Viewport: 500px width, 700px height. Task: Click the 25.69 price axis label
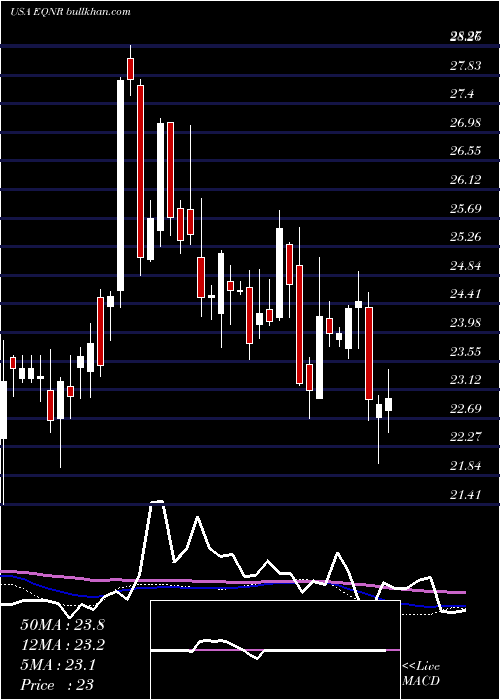[x=466, y=208]
